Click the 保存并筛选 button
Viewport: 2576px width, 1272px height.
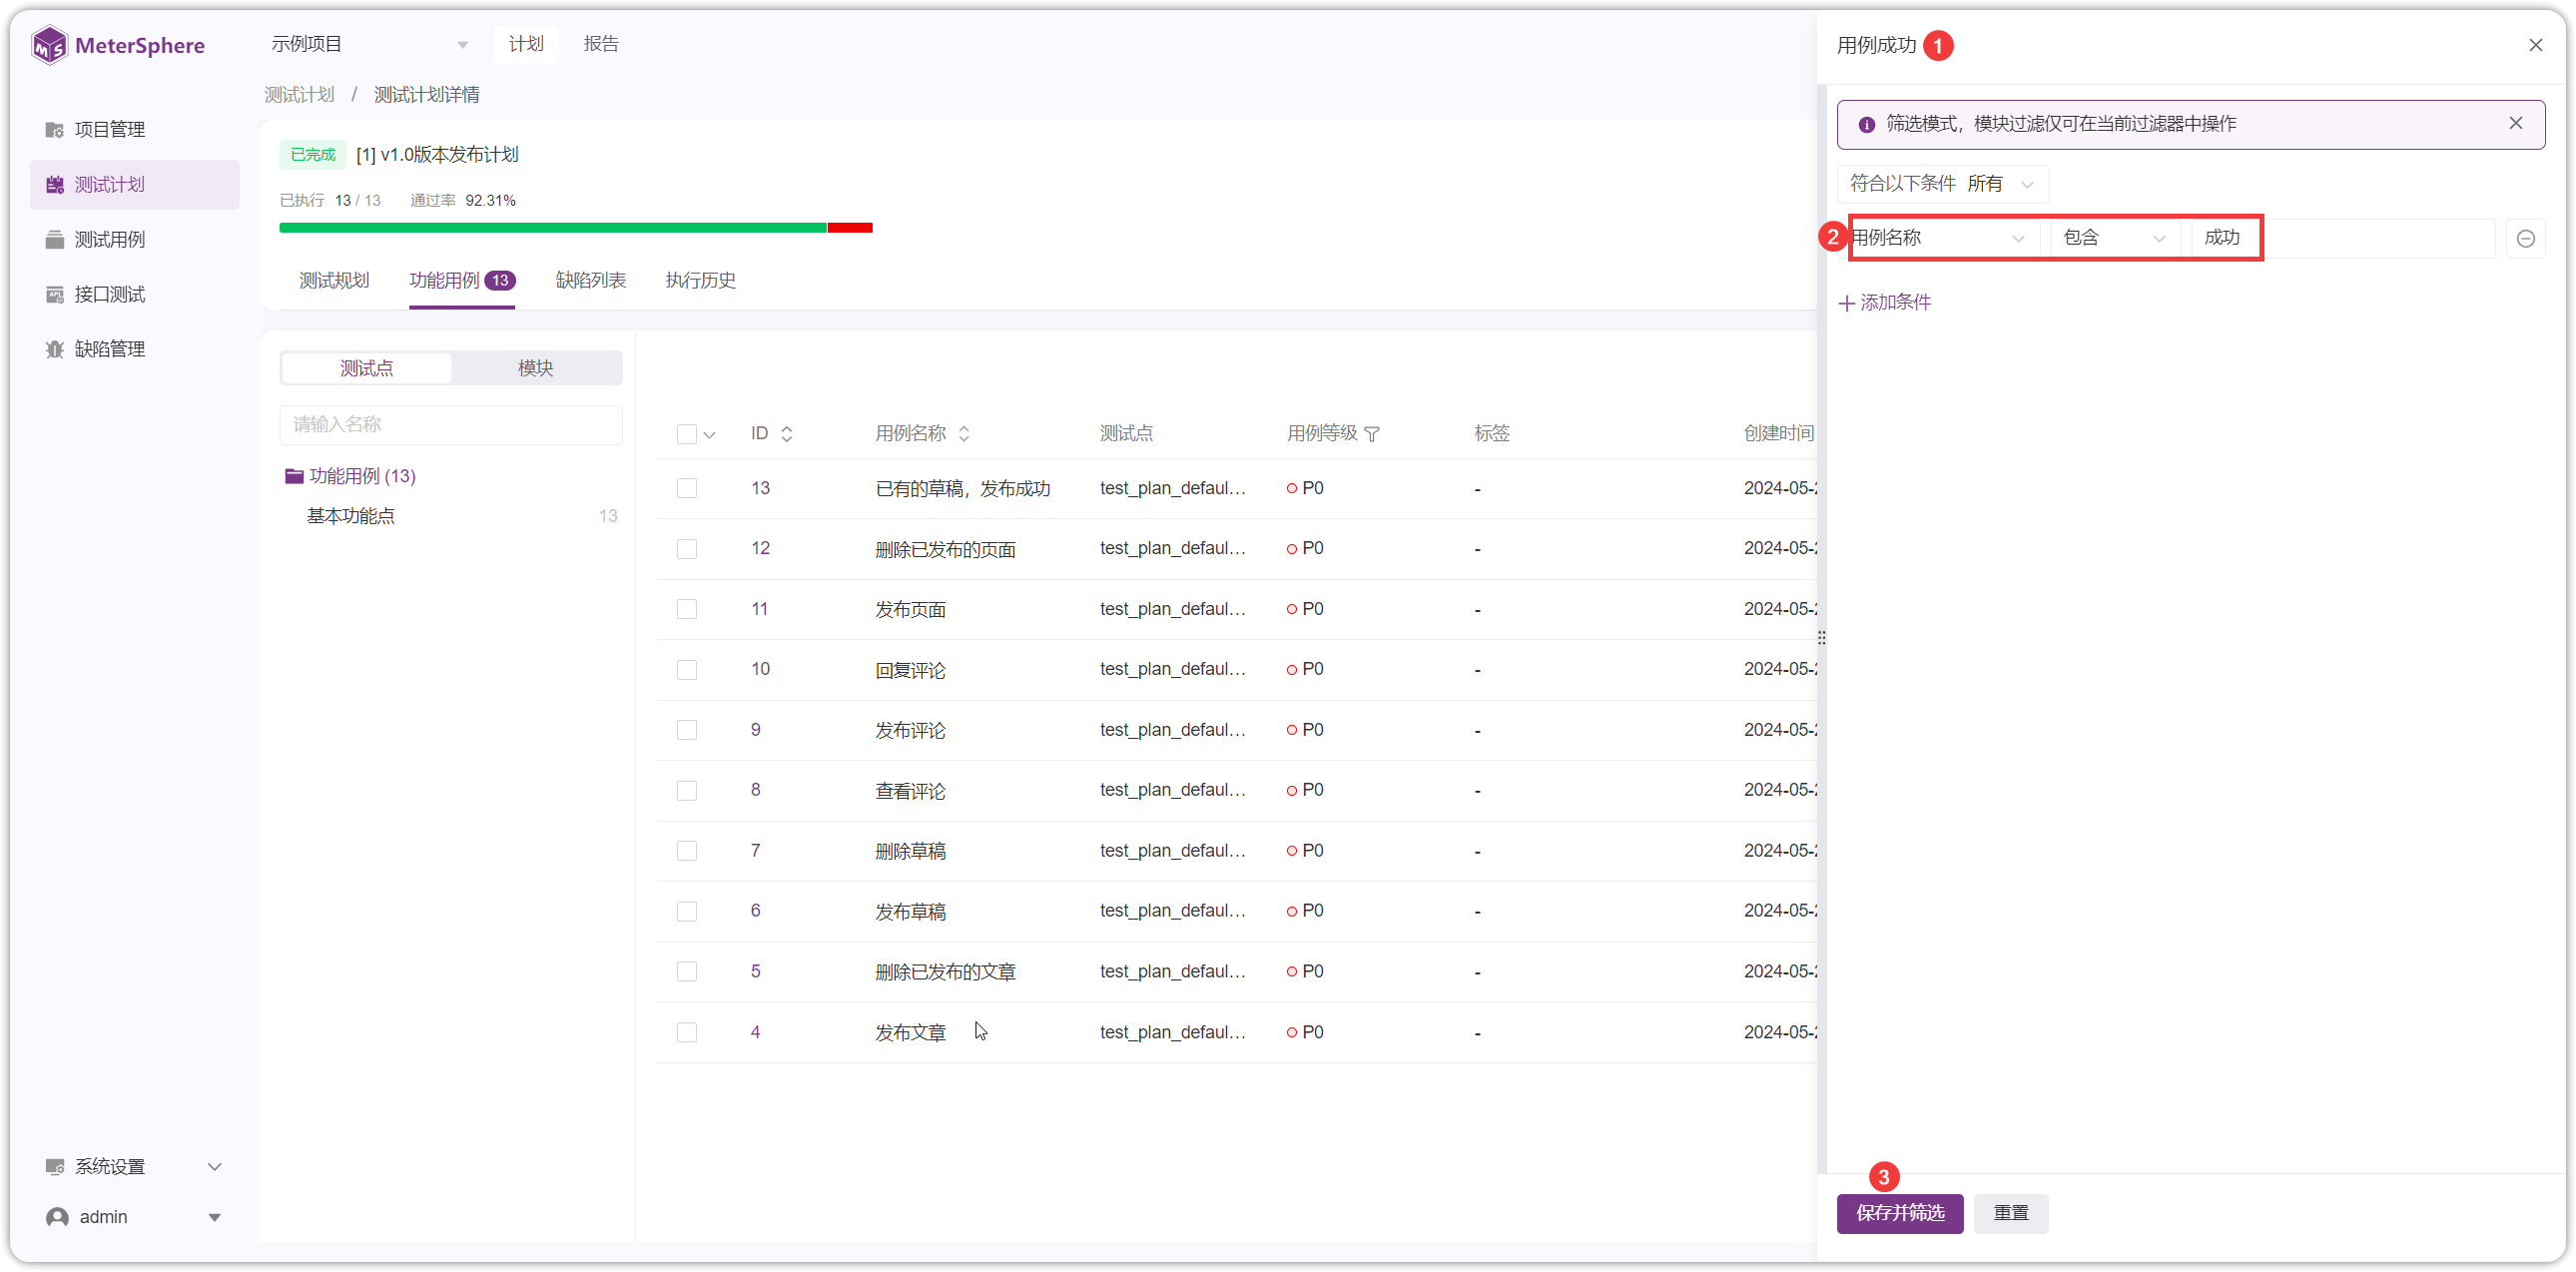[x=1900, y=1214]
